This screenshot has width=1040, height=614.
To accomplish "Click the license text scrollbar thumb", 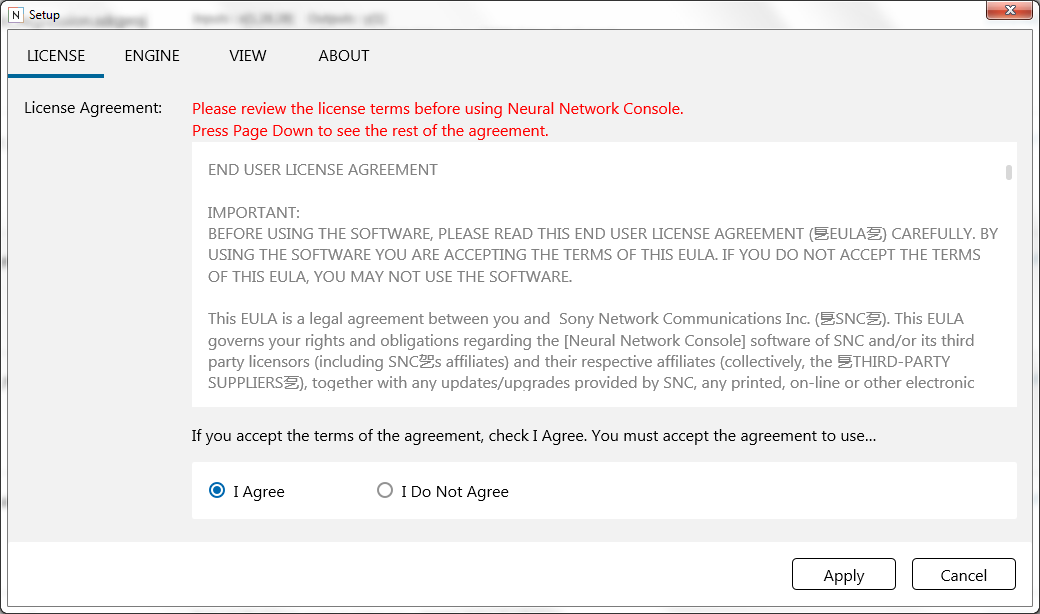I will coord(1008,172).
